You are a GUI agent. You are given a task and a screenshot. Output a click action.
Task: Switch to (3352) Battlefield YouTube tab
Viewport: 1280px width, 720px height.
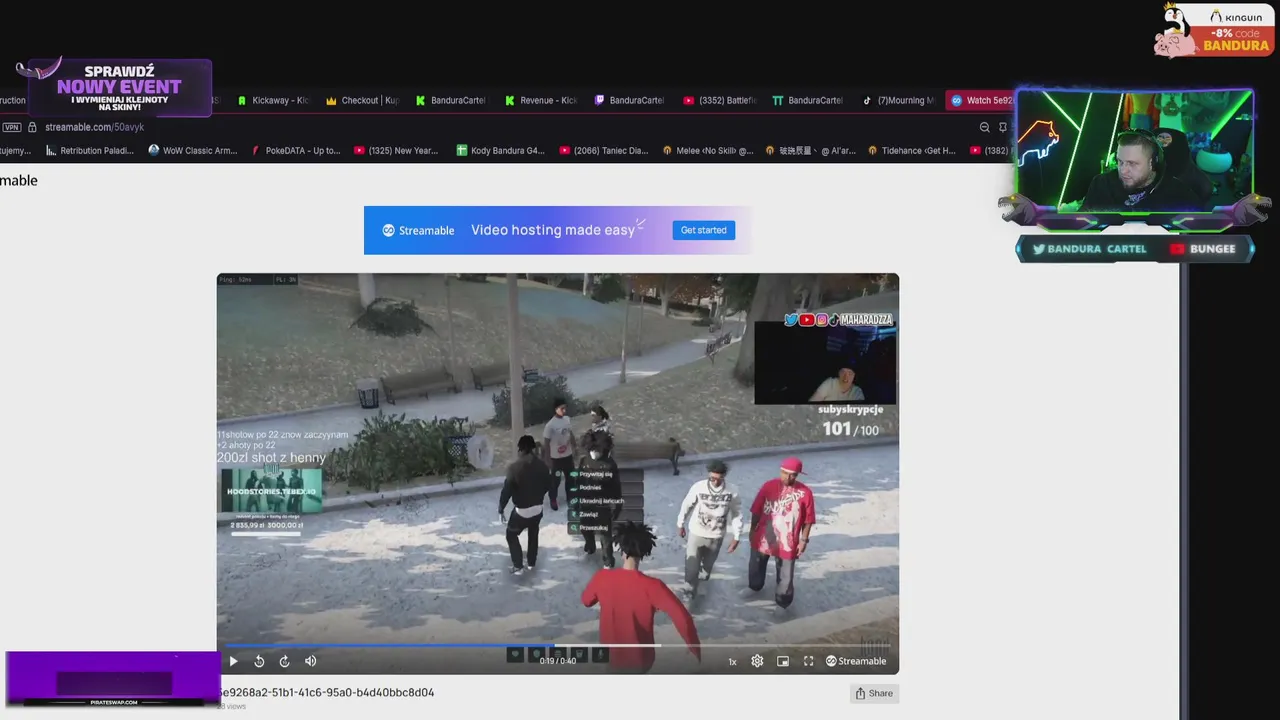pyautogui.click(x=720, y=100)
